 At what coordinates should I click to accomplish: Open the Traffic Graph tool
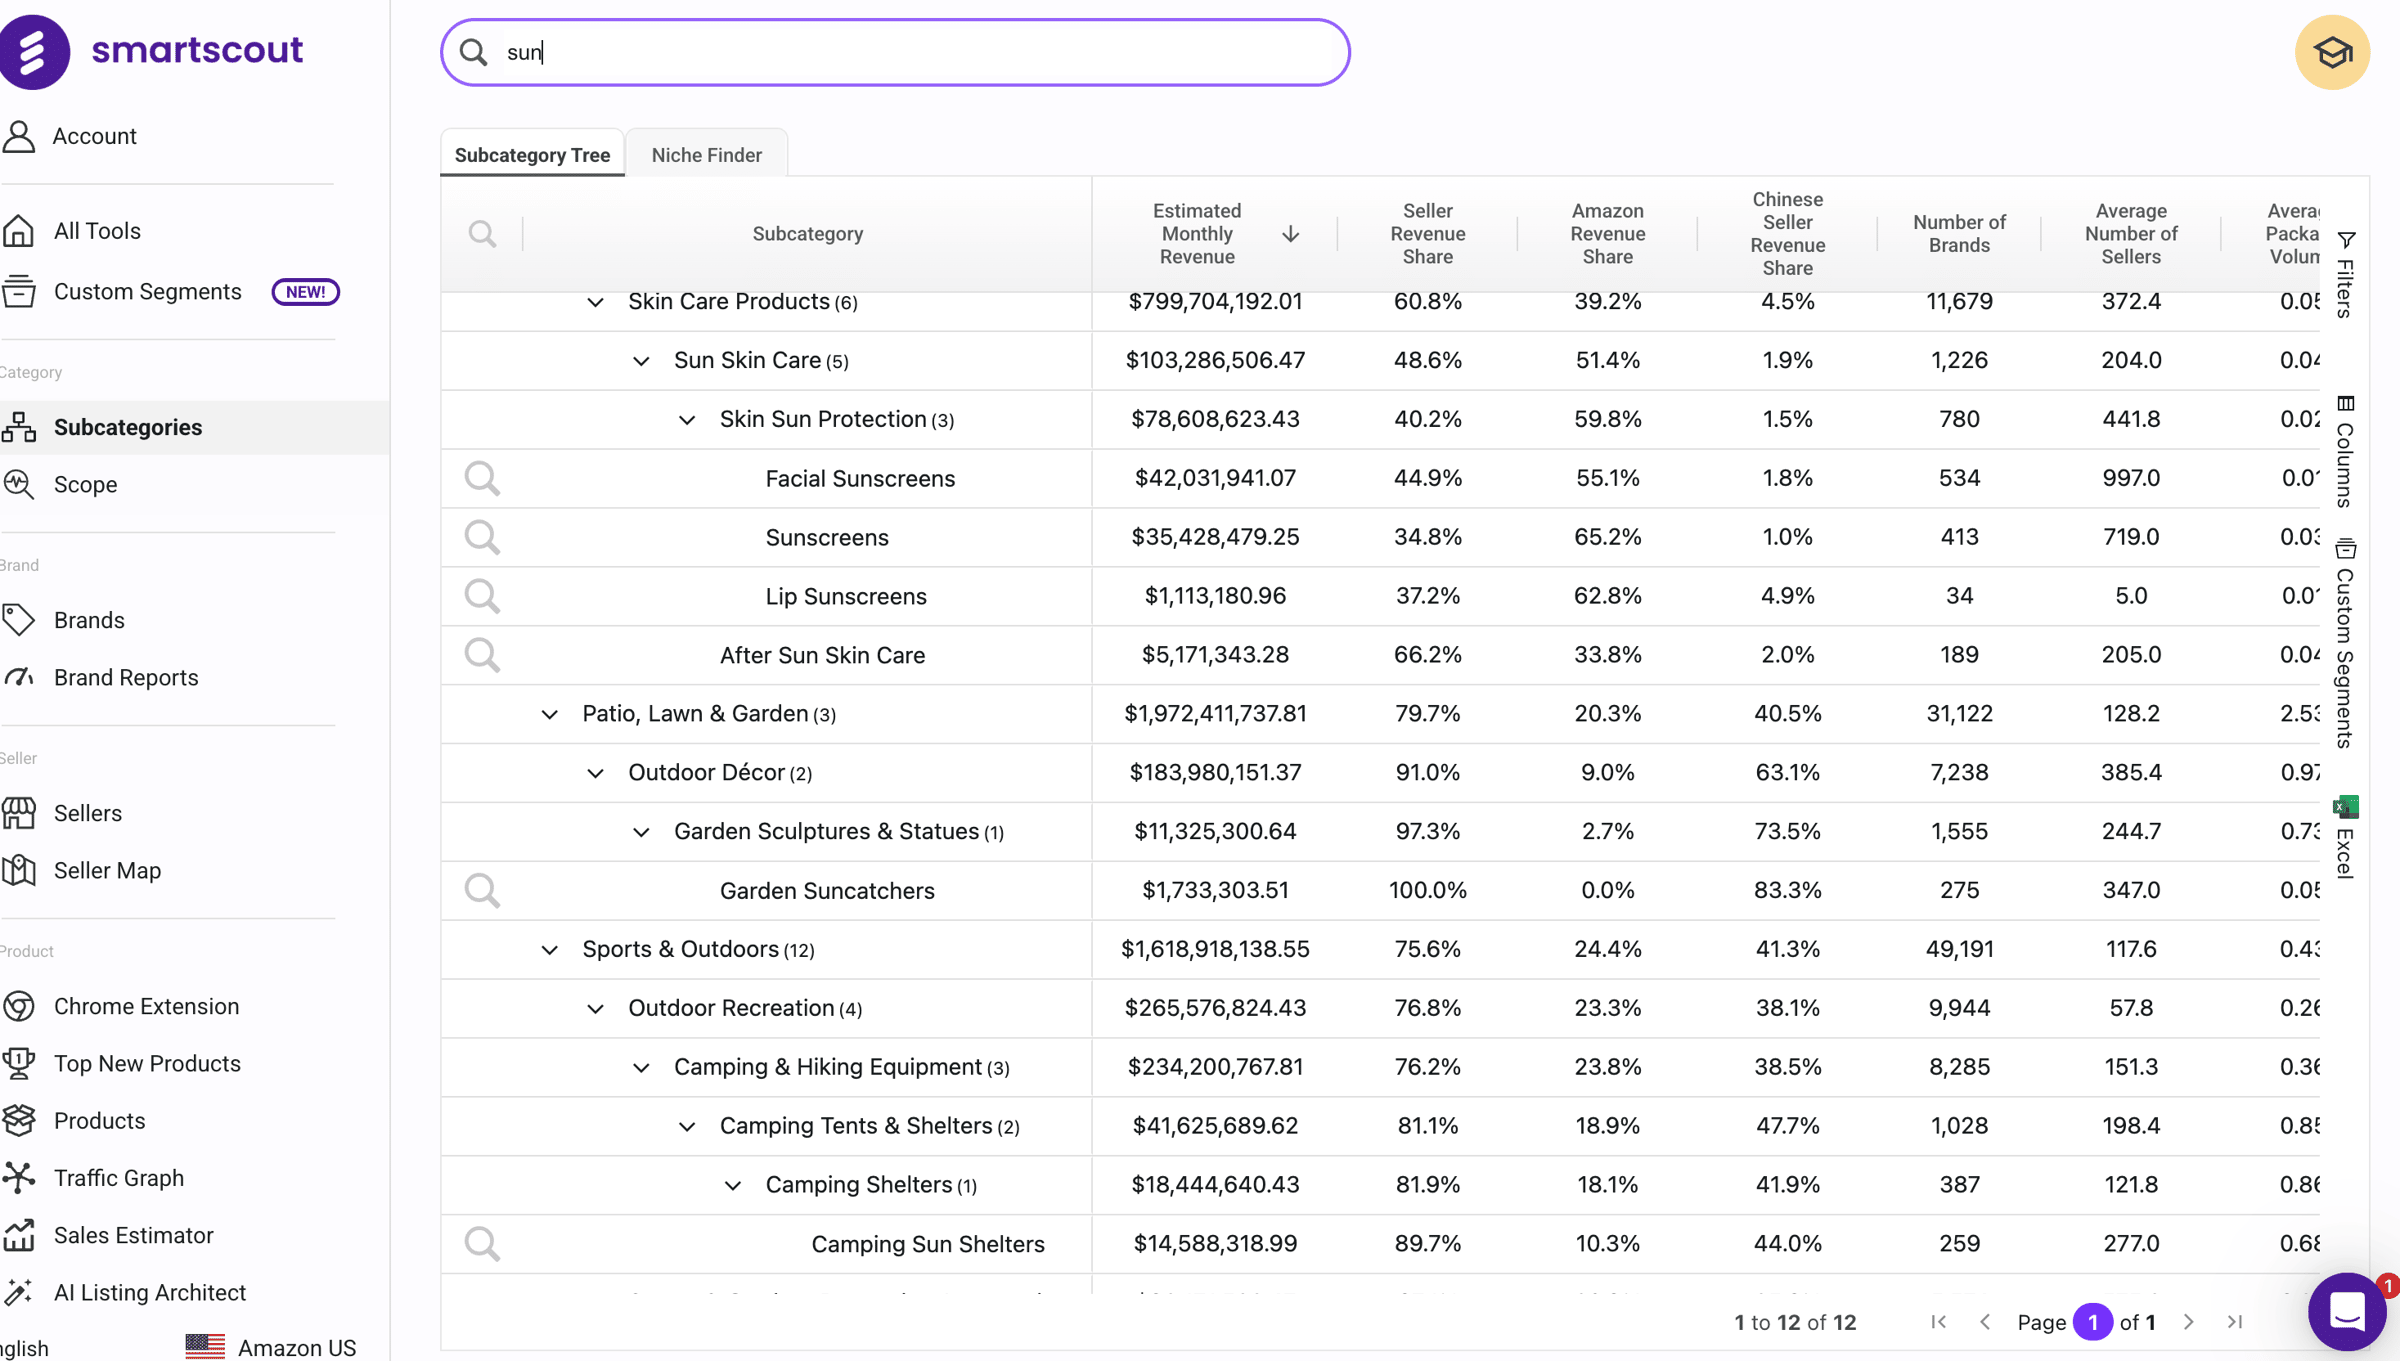(x=118, y=1177)
